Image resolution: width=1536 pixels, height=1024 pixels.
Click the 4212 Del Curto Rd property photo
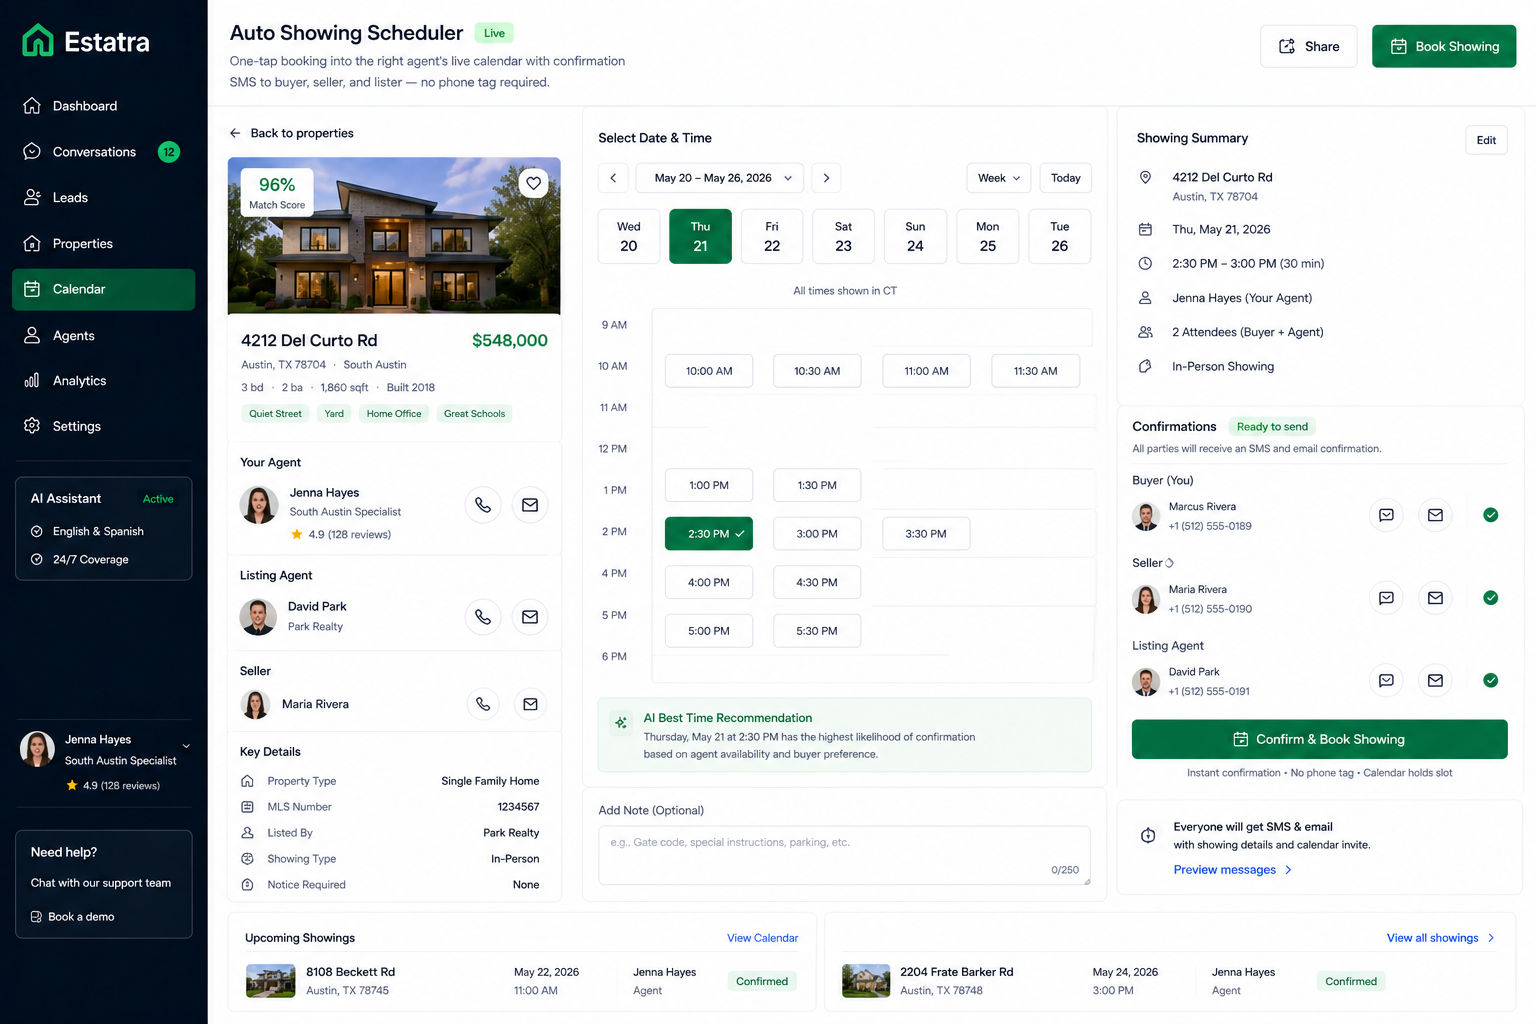tap(394, 235)
